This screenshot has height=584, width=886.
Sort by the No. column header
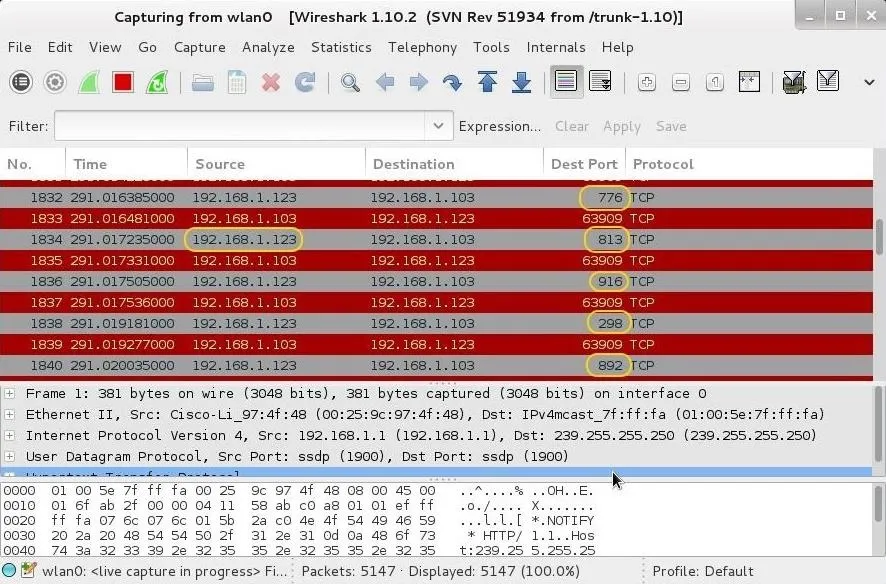(x=33, y=164)
